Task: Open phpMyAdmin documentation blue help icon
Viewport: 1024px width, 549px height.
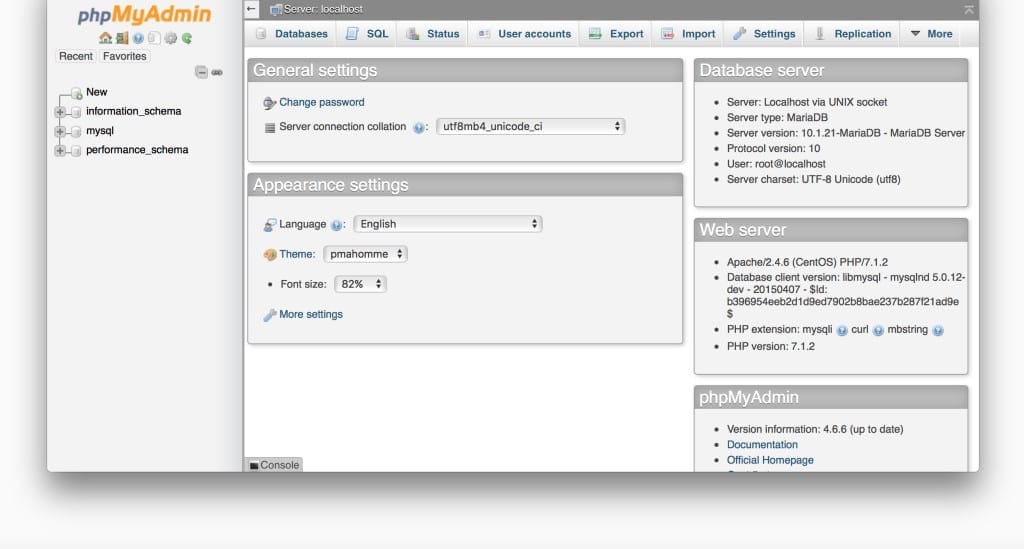Action: pyautogui.click(x=138, y=38)
